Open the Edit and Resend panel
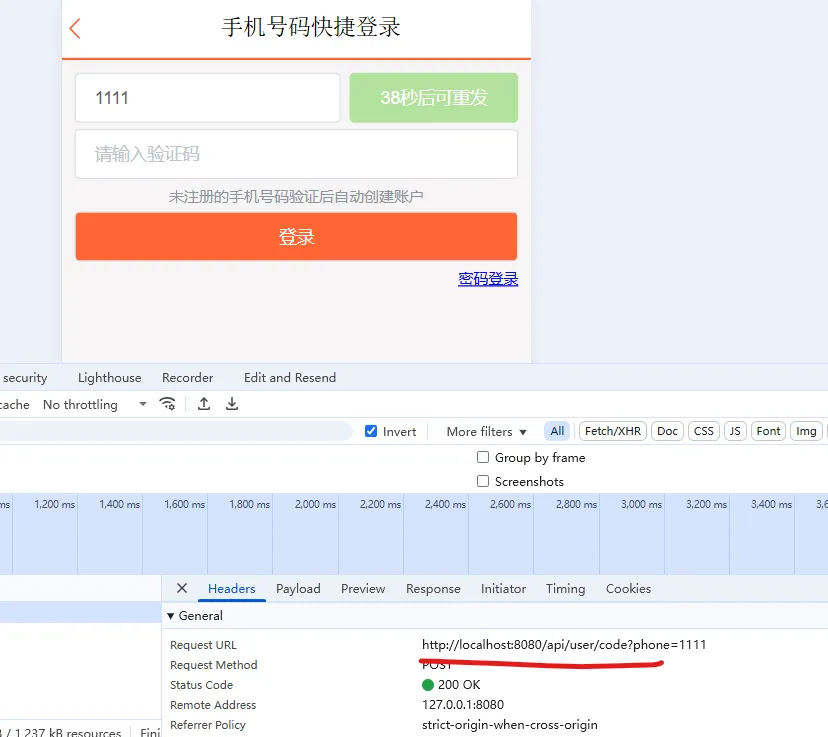 (x=290, y=377)
